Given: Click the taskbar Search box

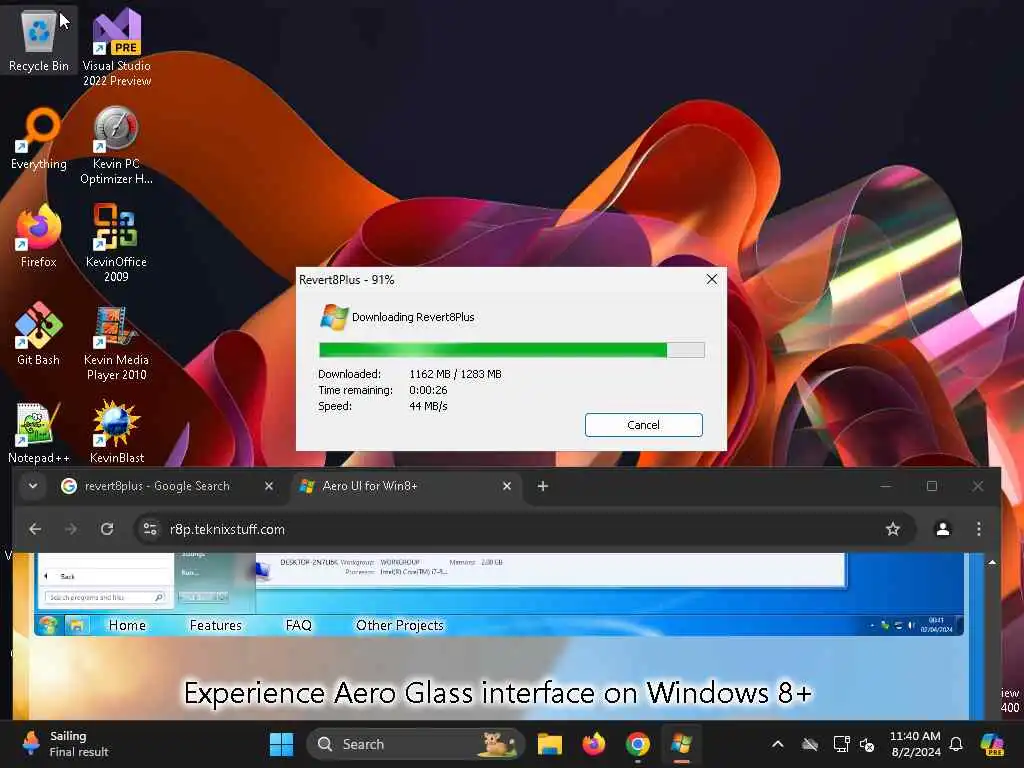Looking at the screenshot, I should [416, 744].
